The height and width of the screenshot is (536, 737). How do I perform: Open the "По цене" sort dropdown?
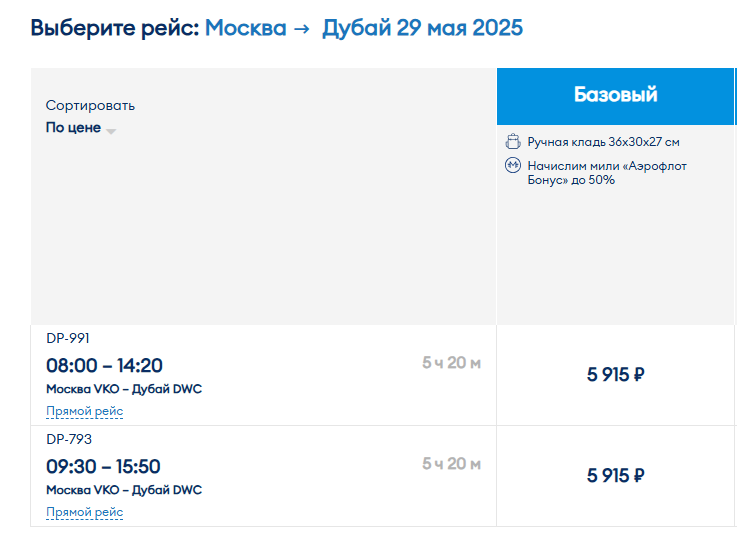(x=80, y=128)
